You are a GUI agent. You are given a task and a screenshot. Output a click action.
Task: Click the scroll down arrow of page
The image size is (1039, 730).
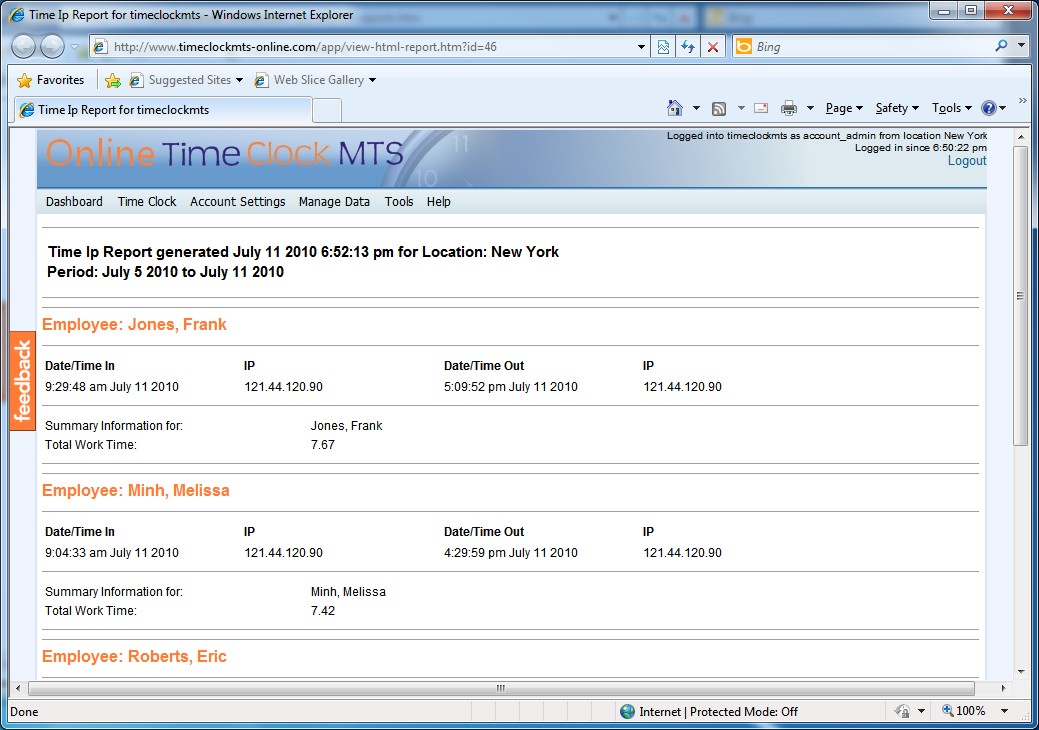1020,671
